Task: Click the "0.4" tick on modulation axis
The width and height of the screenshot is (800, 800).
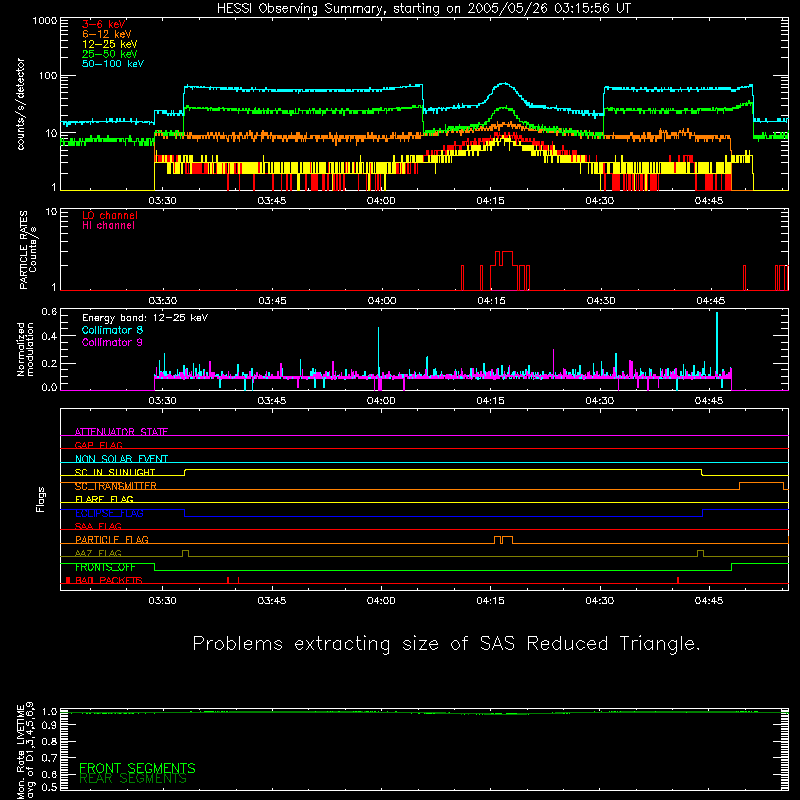Action: [x=49, y=336]
